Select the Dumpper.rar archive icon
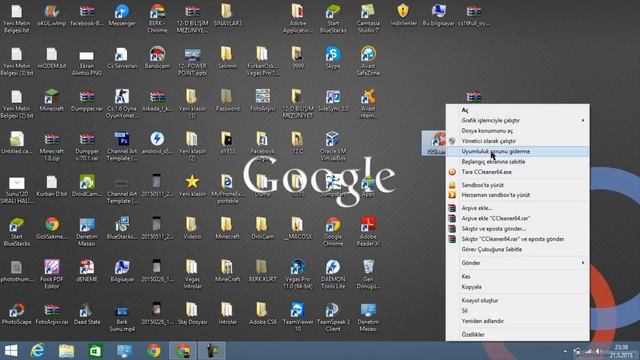640x360 pixels. [87, 101]
